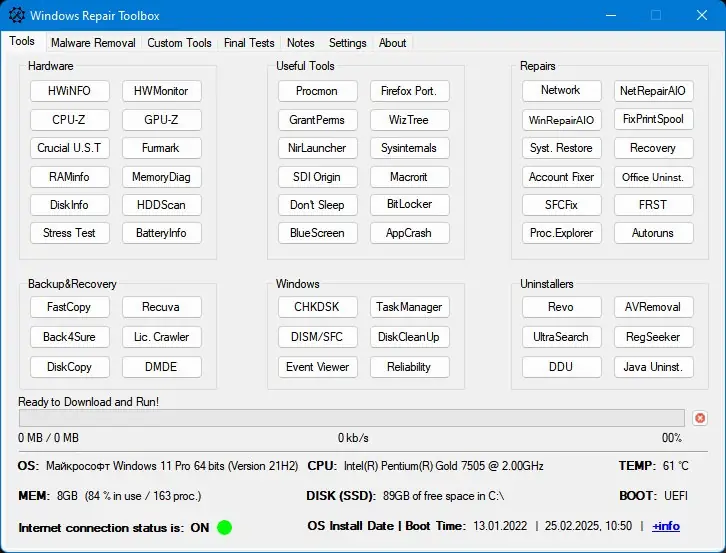Launch HDDScan

click(x=162, y=205)
